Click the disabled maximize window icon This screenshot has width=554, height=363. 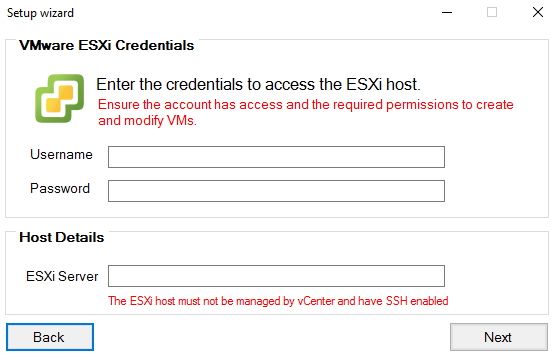492,12
